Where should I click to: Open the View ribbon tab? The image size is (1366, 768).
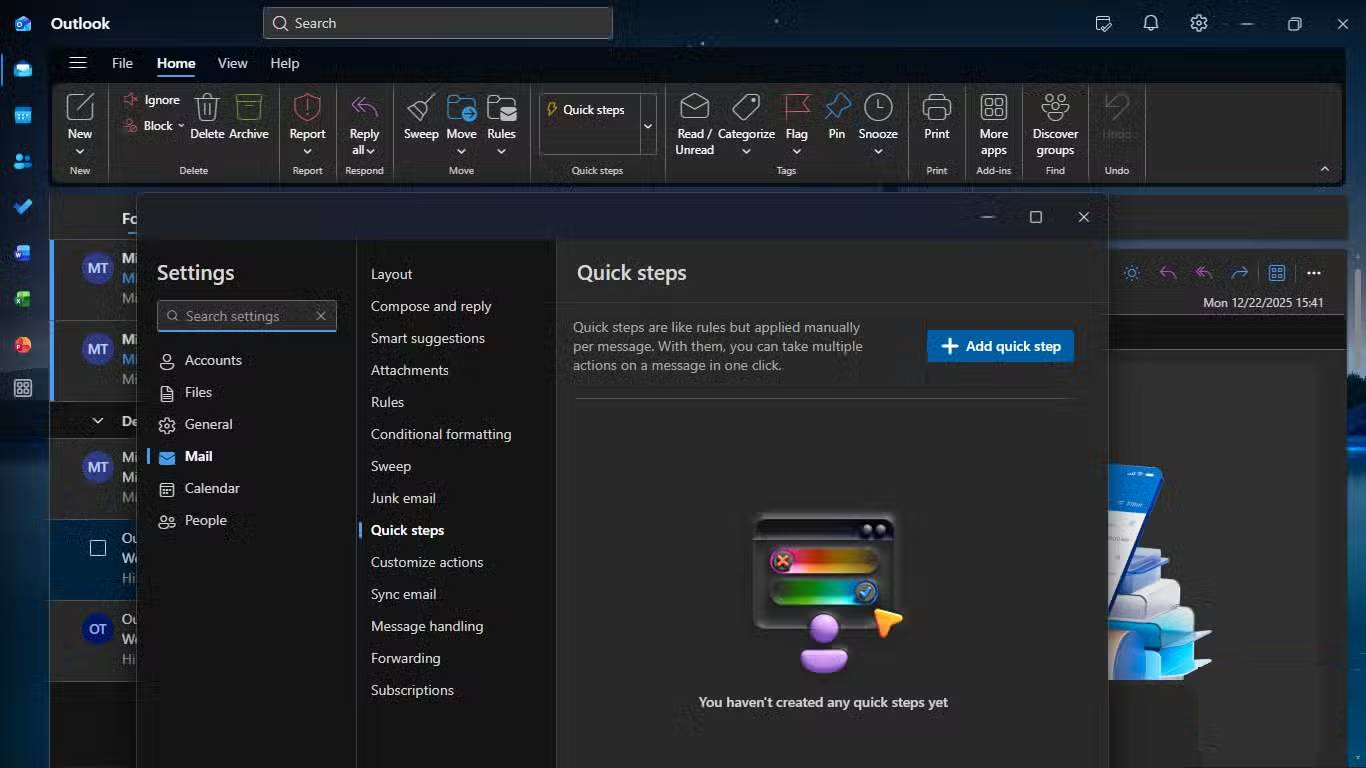232,63
